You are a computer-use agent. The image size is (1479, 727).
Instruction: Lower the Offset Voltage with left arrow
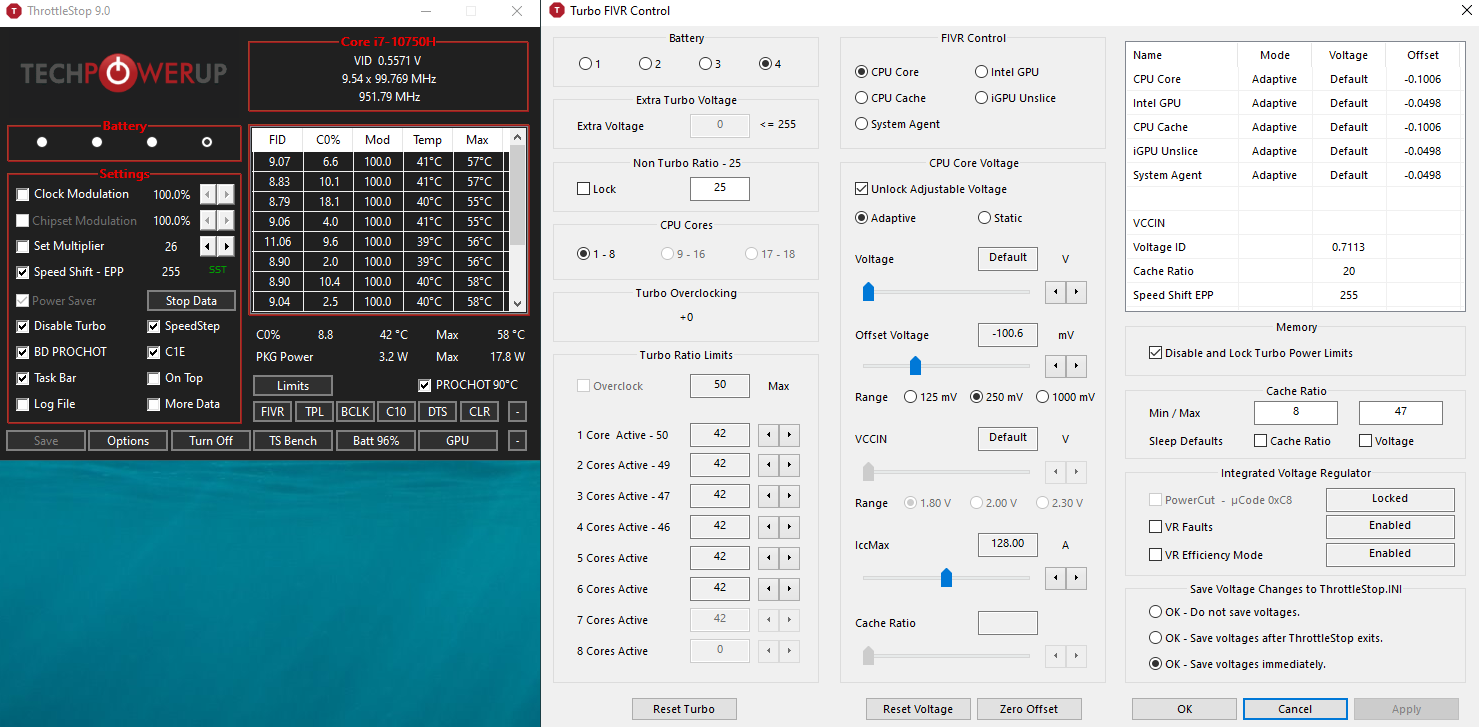tap(1054, 366)
